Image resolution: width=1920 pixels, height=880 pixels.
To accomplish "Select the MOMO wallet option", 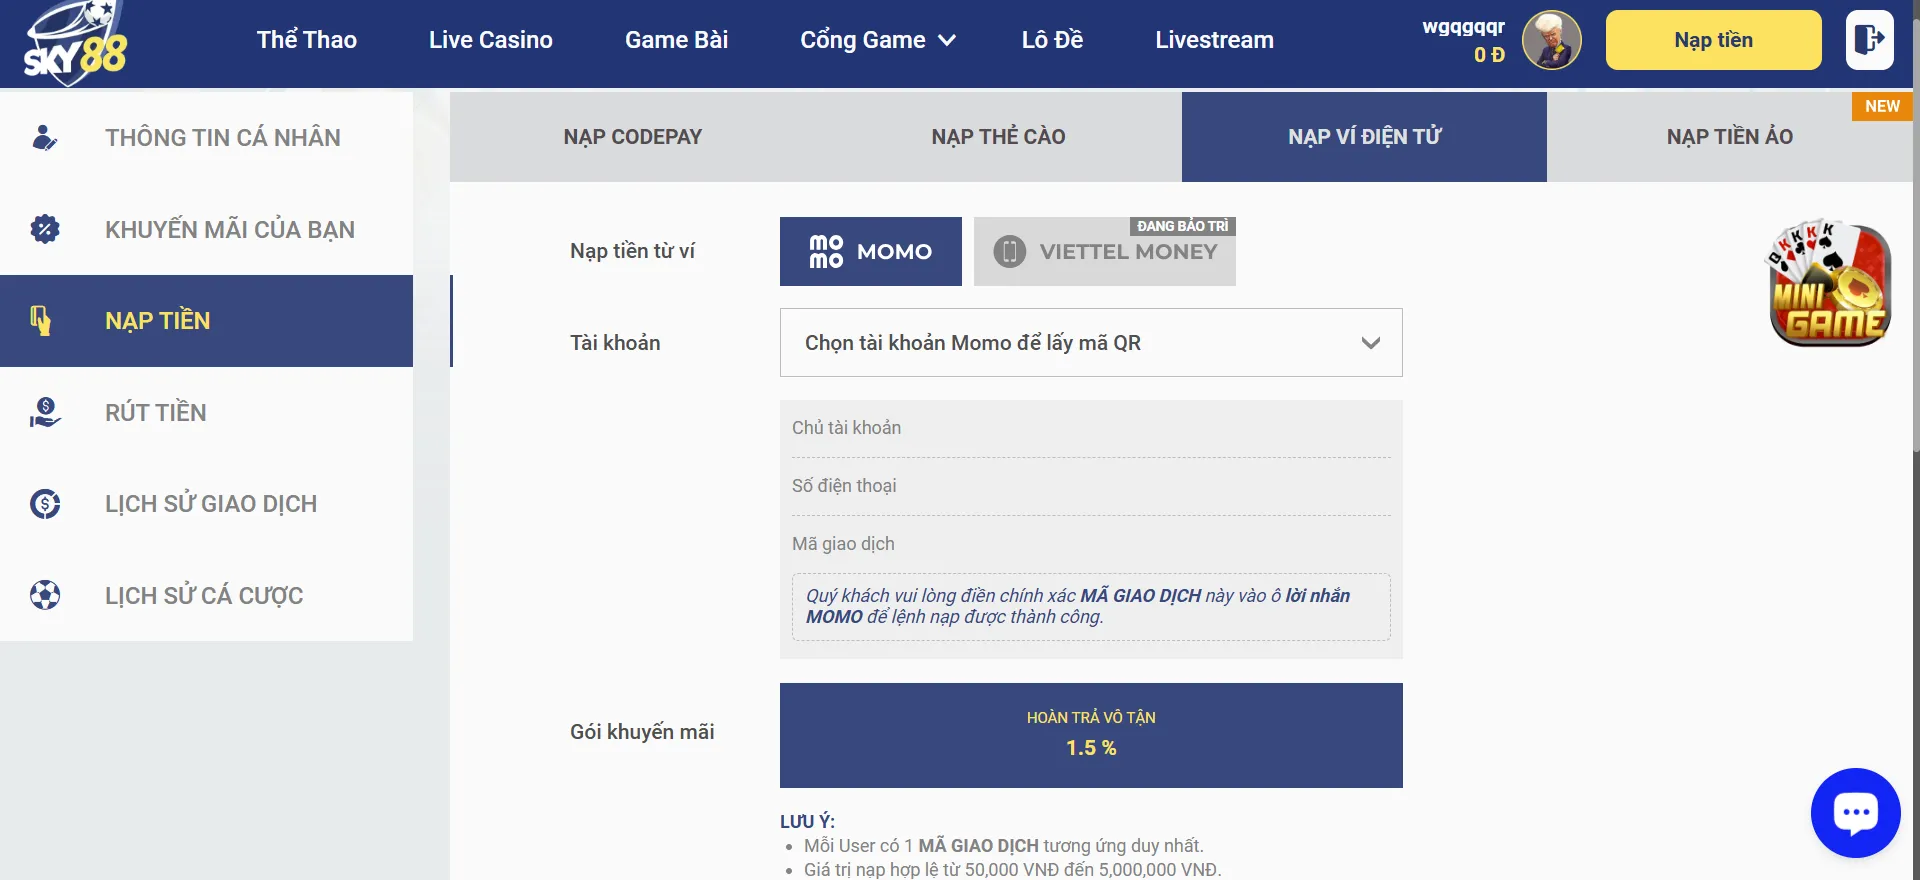I will (x=870, y=252).
